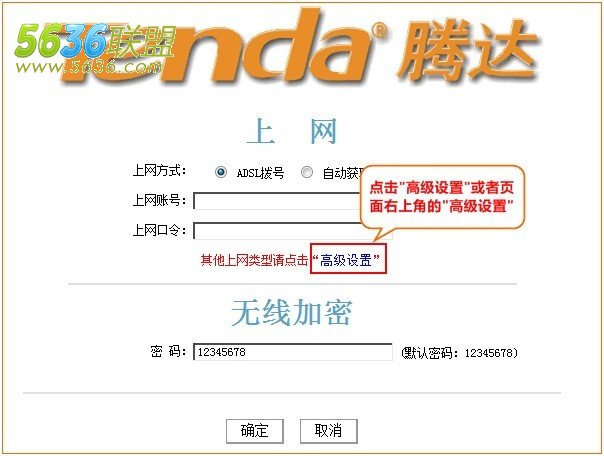Click the ADSL拨号 label text
604x456 pixels.
click(260, 173)
